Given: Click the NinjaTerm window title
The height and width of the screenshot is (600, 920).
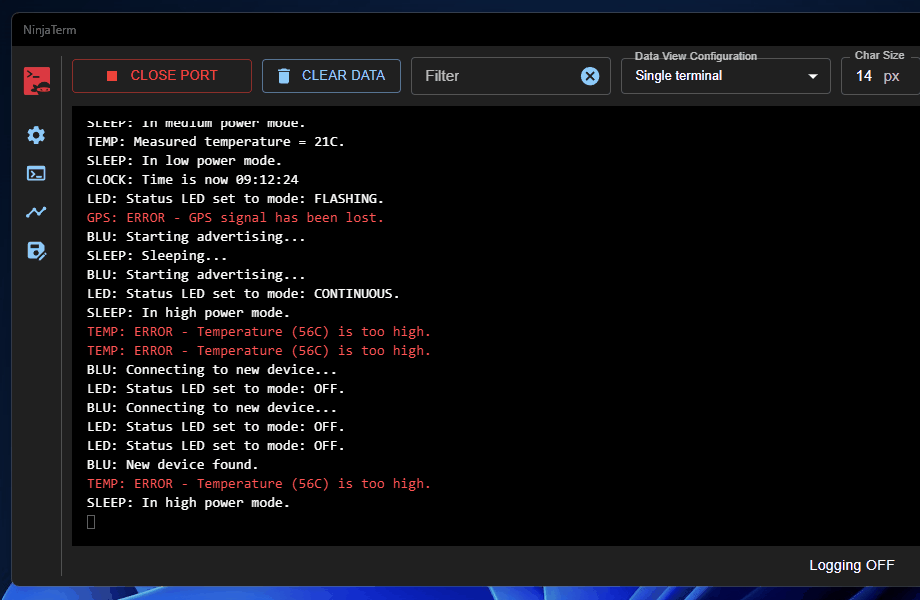Looking at the screenshot, I should pyautogui.click(x=50, y=30).
